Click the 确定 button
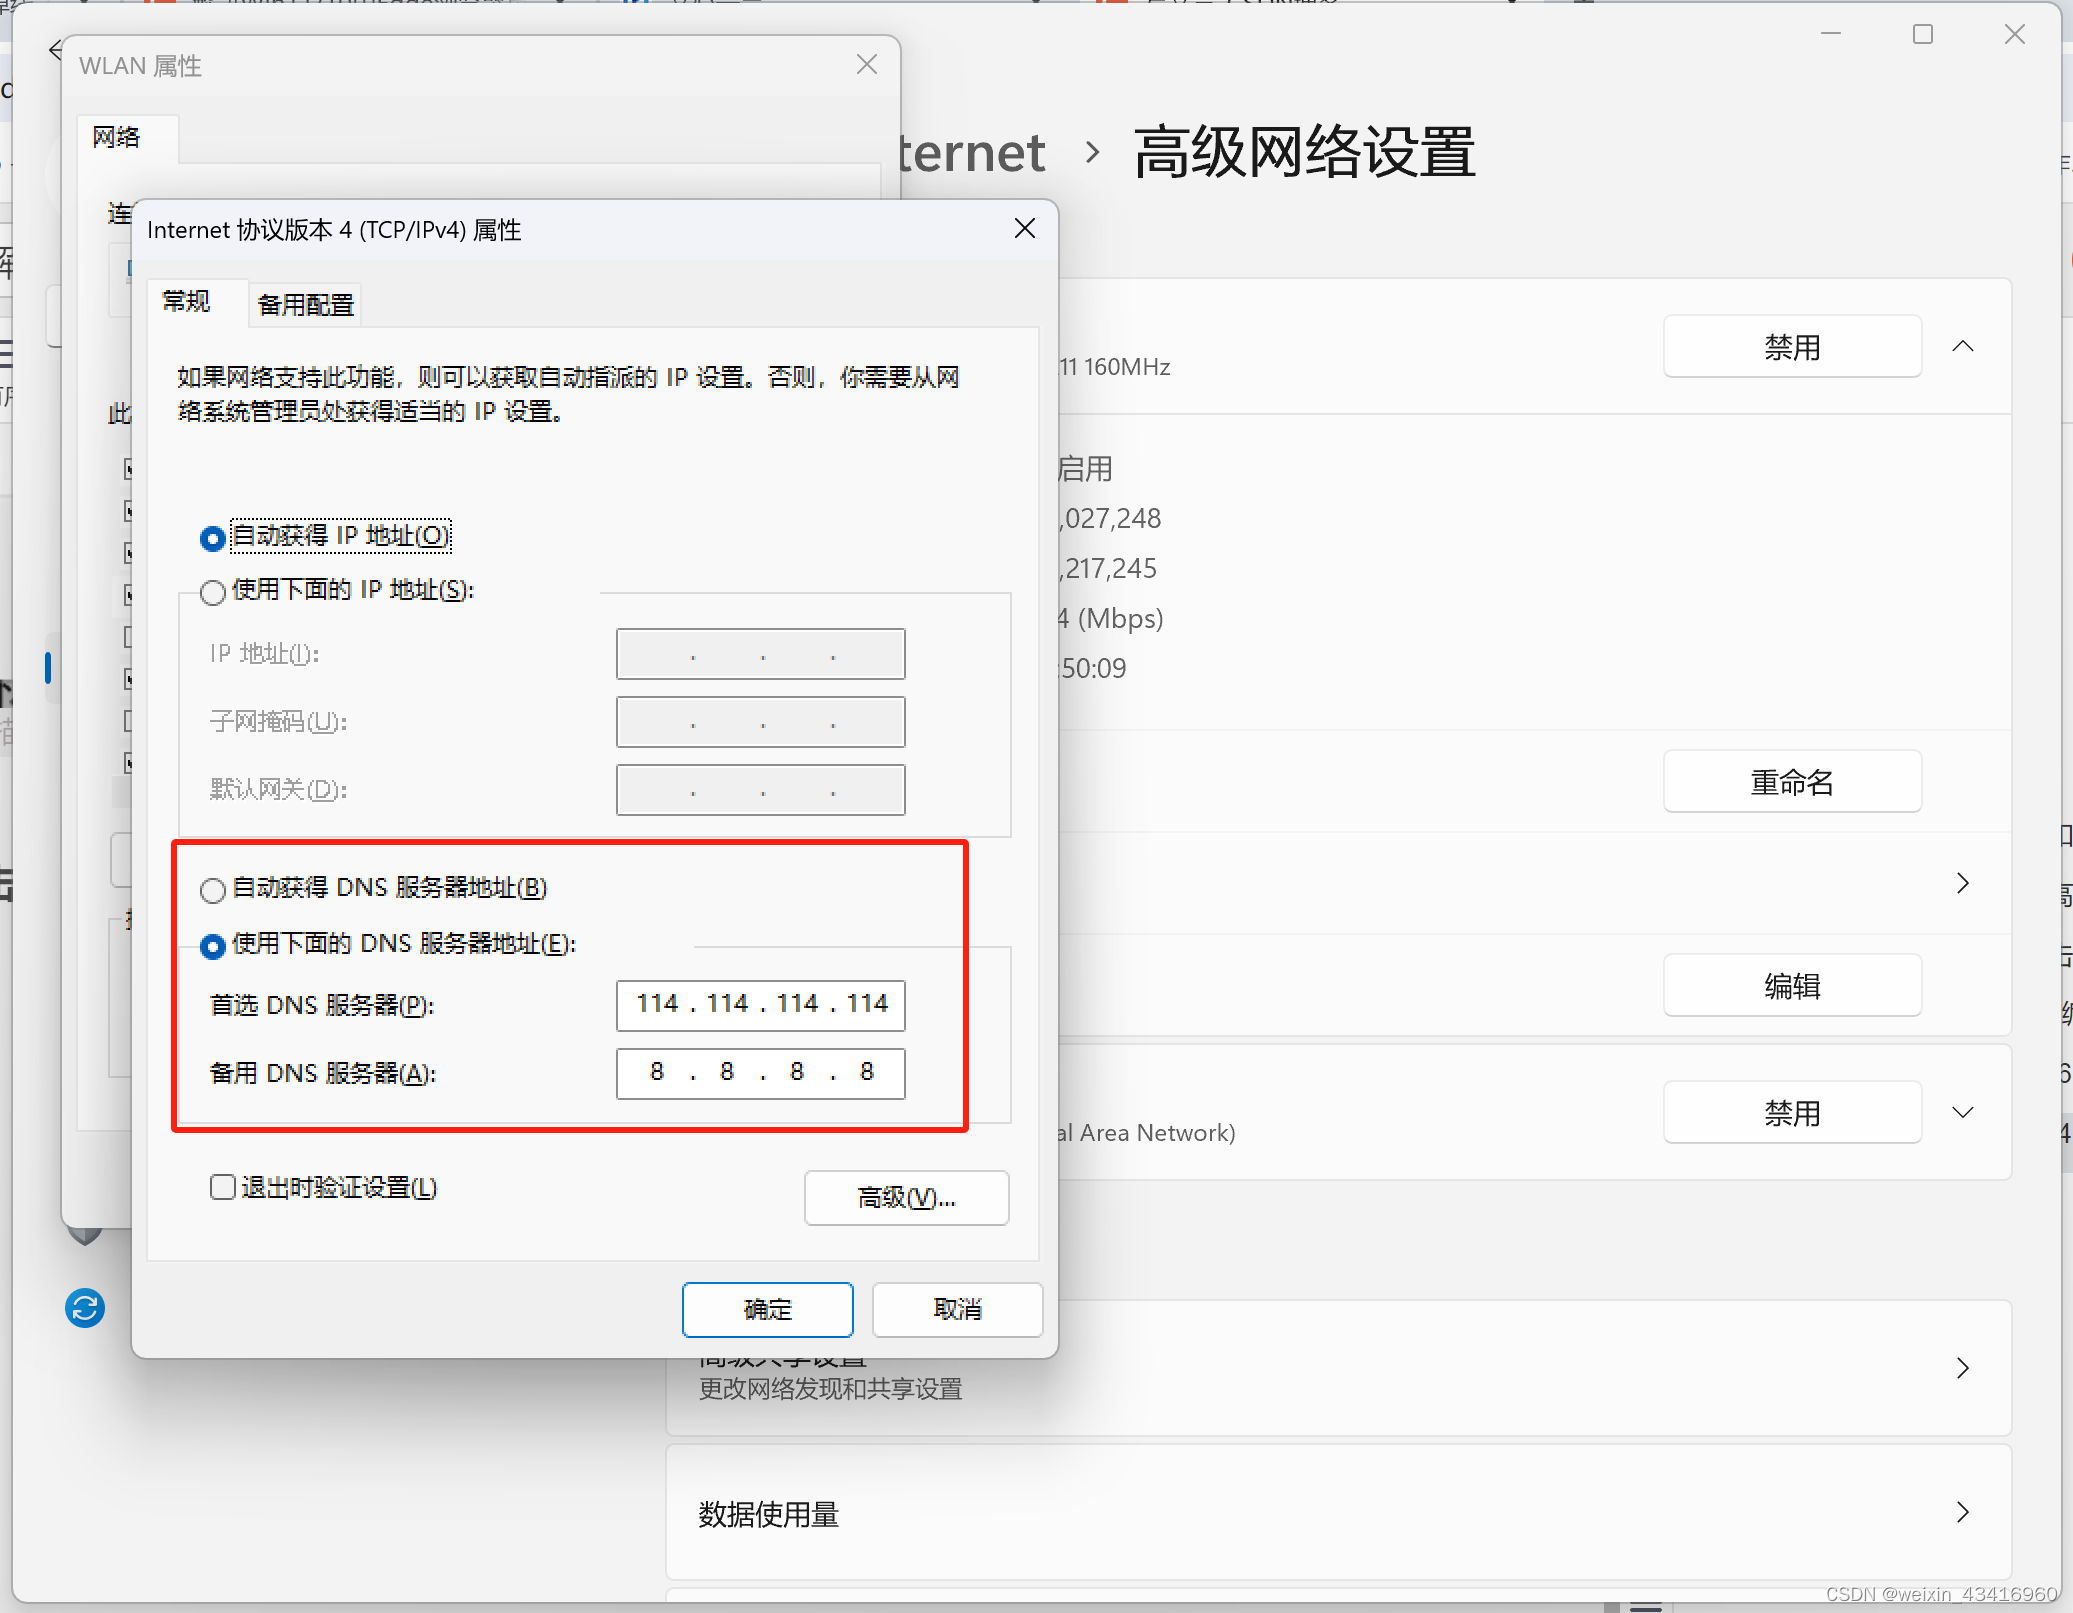This screenshot has height=1613, width=2073. [767, 1309]
